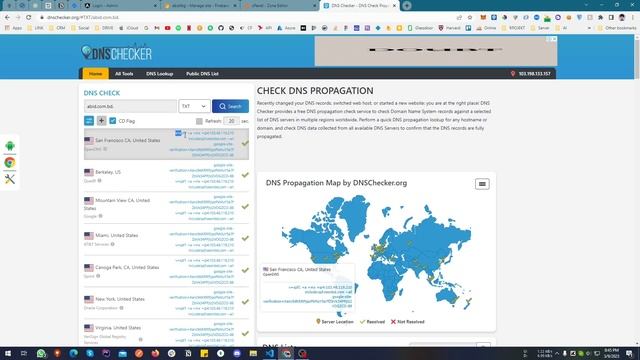Click the info icon beside Berkeley provider

(99, 180)
